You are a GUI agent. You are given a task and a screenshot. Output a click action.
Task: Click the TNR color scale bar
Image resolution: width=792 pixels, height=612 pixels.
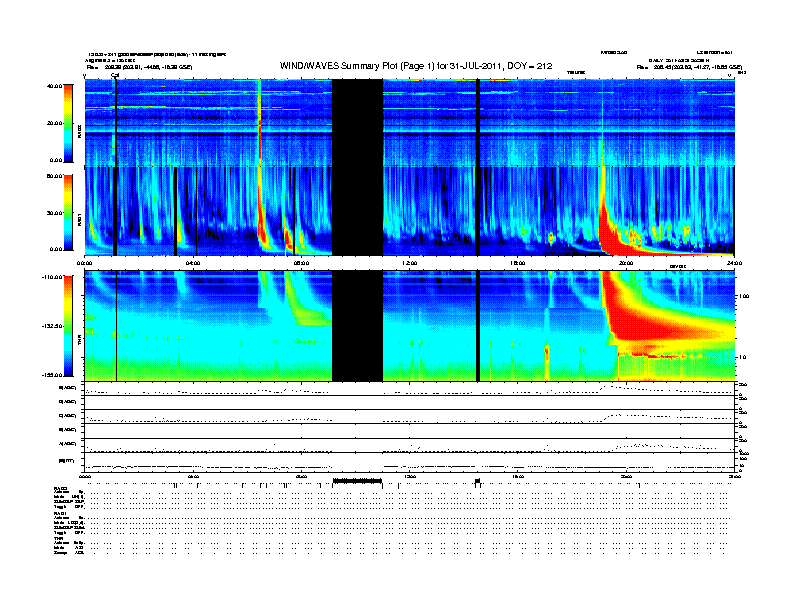[x=68, y=326]
